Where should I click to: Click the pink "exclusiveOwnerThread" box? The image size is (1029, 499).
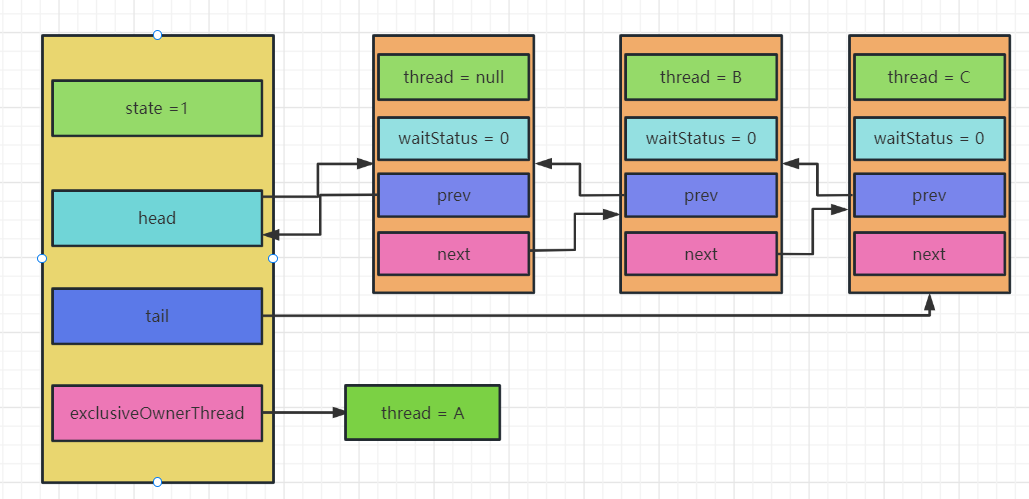coord(157,413)
